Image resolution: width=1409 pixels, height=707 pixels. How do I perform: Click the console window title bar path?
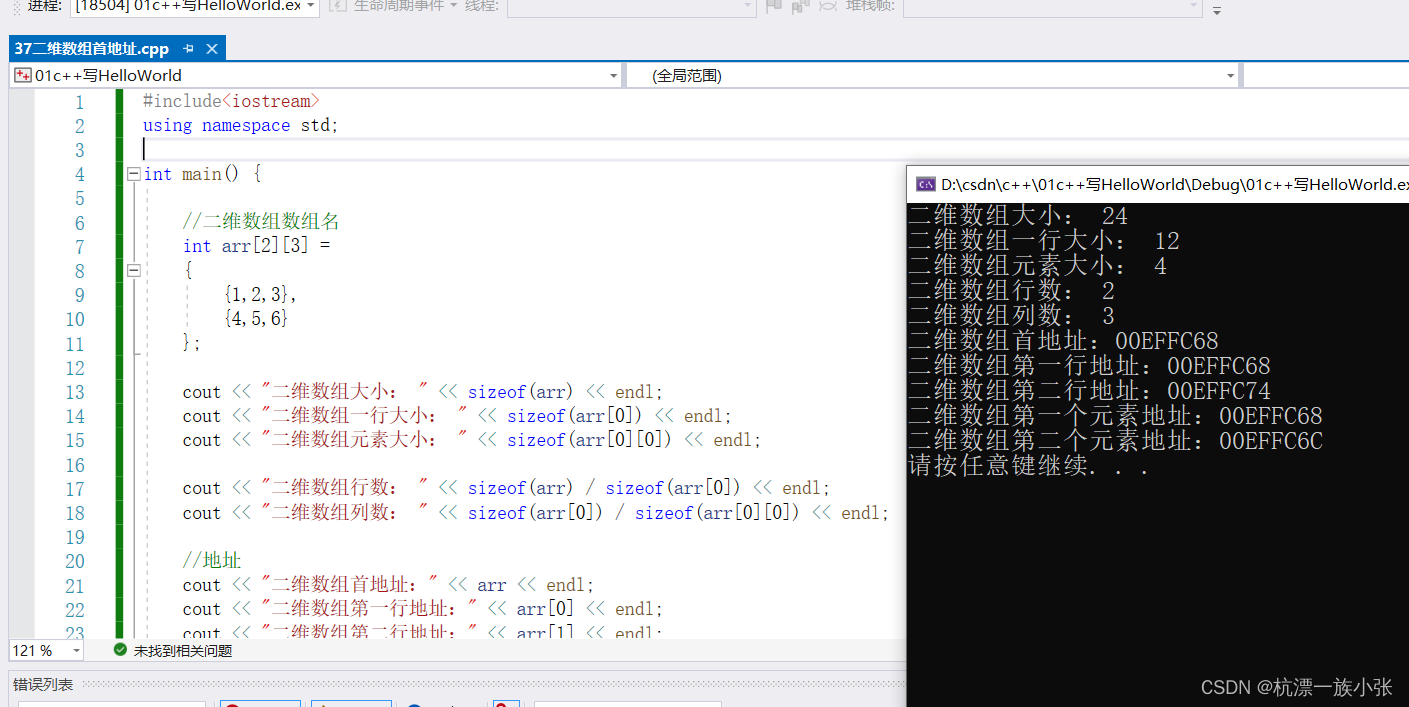1174,184
